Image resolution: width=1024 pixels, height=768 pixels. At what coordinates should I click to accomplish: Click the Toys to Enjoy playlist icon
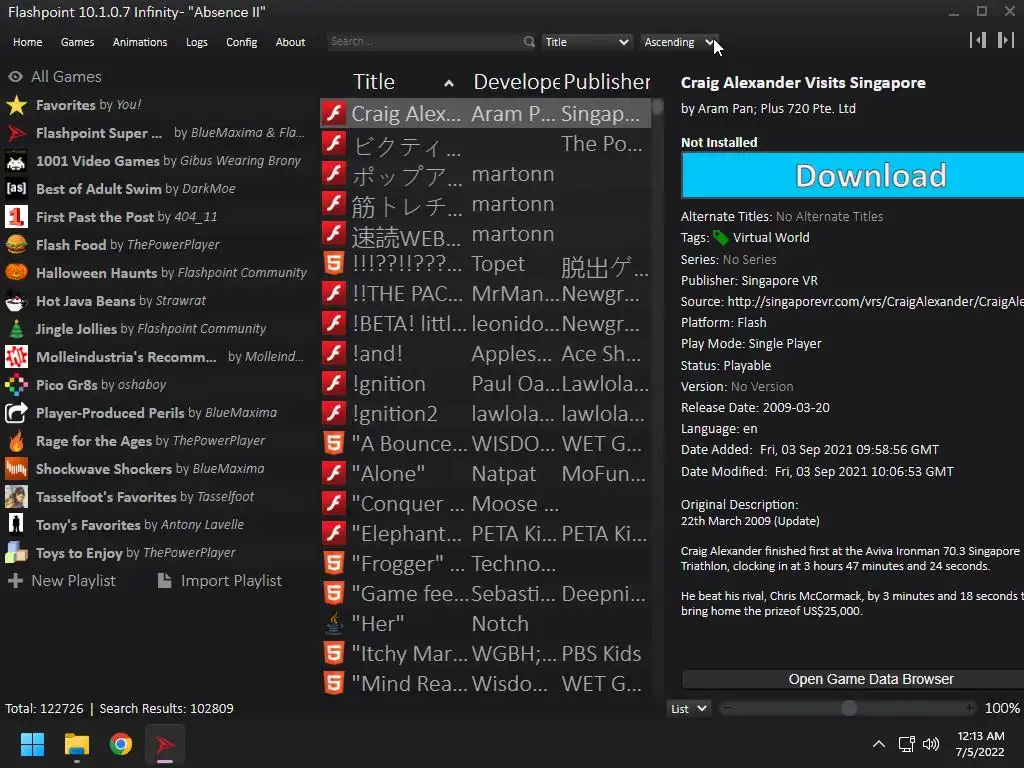click(16, 553)
